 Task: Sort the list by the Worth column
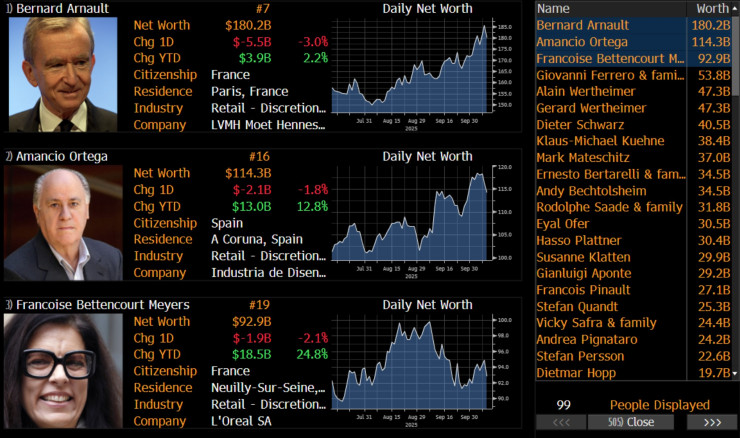[711, 8]
